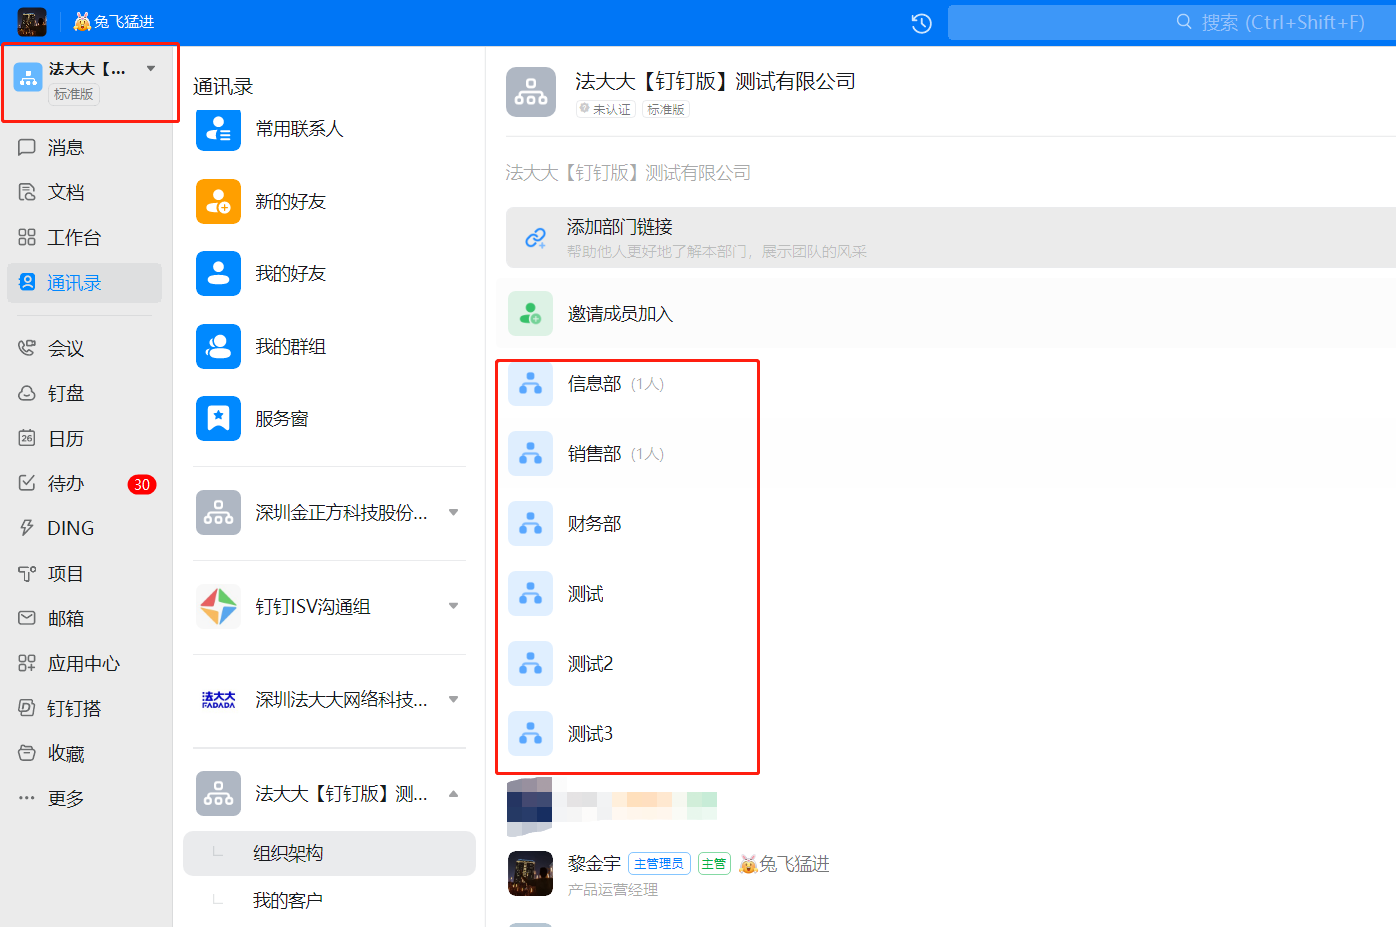Click the 测试3 department icon

pyautogui.click(x=530, y=734)
